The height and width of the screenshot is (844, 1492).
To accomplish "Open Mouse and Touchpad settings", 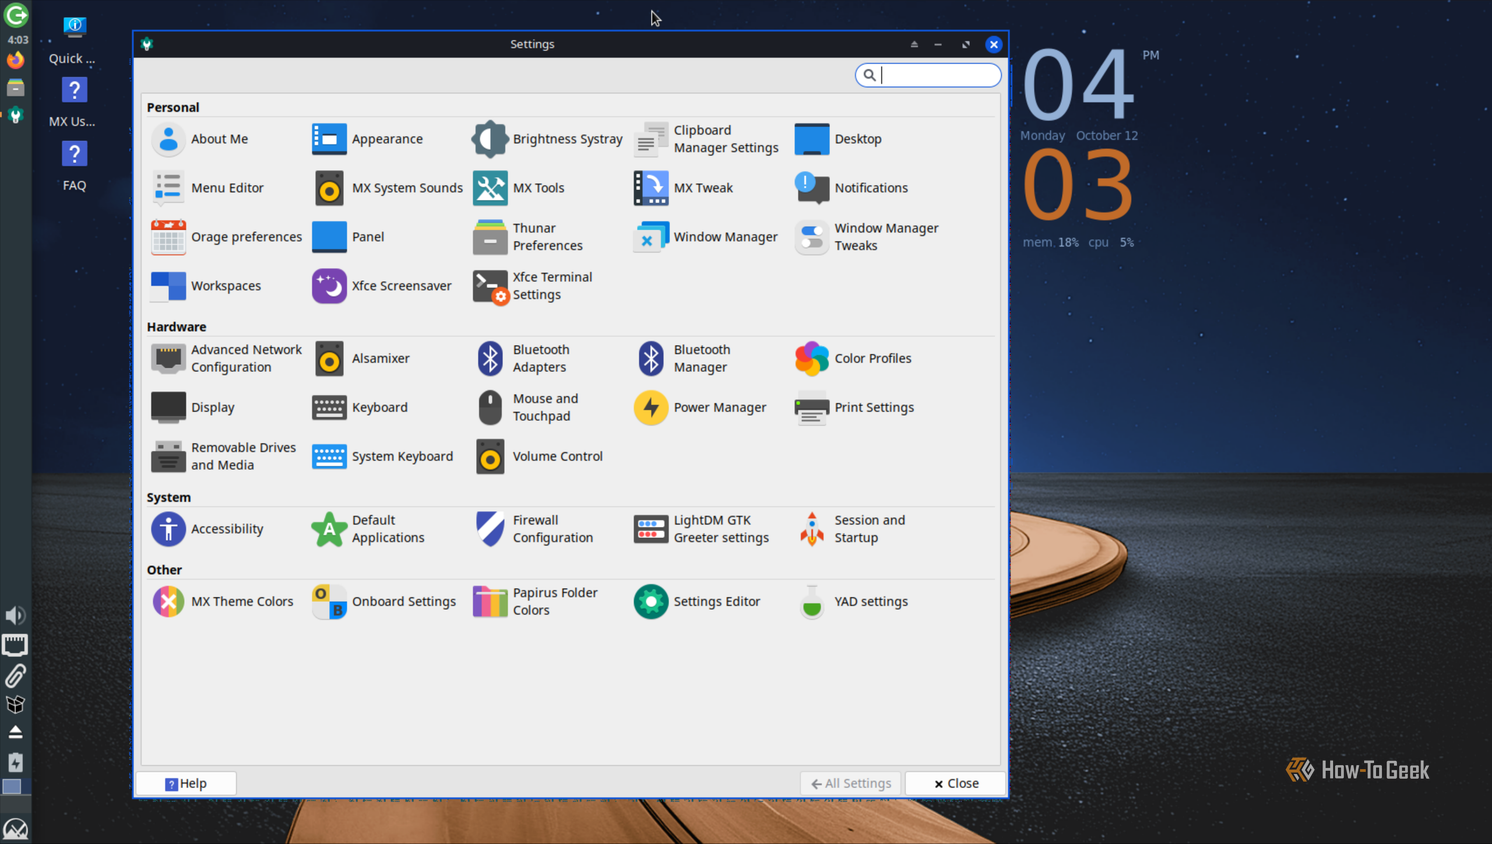I will pos(526,407).
